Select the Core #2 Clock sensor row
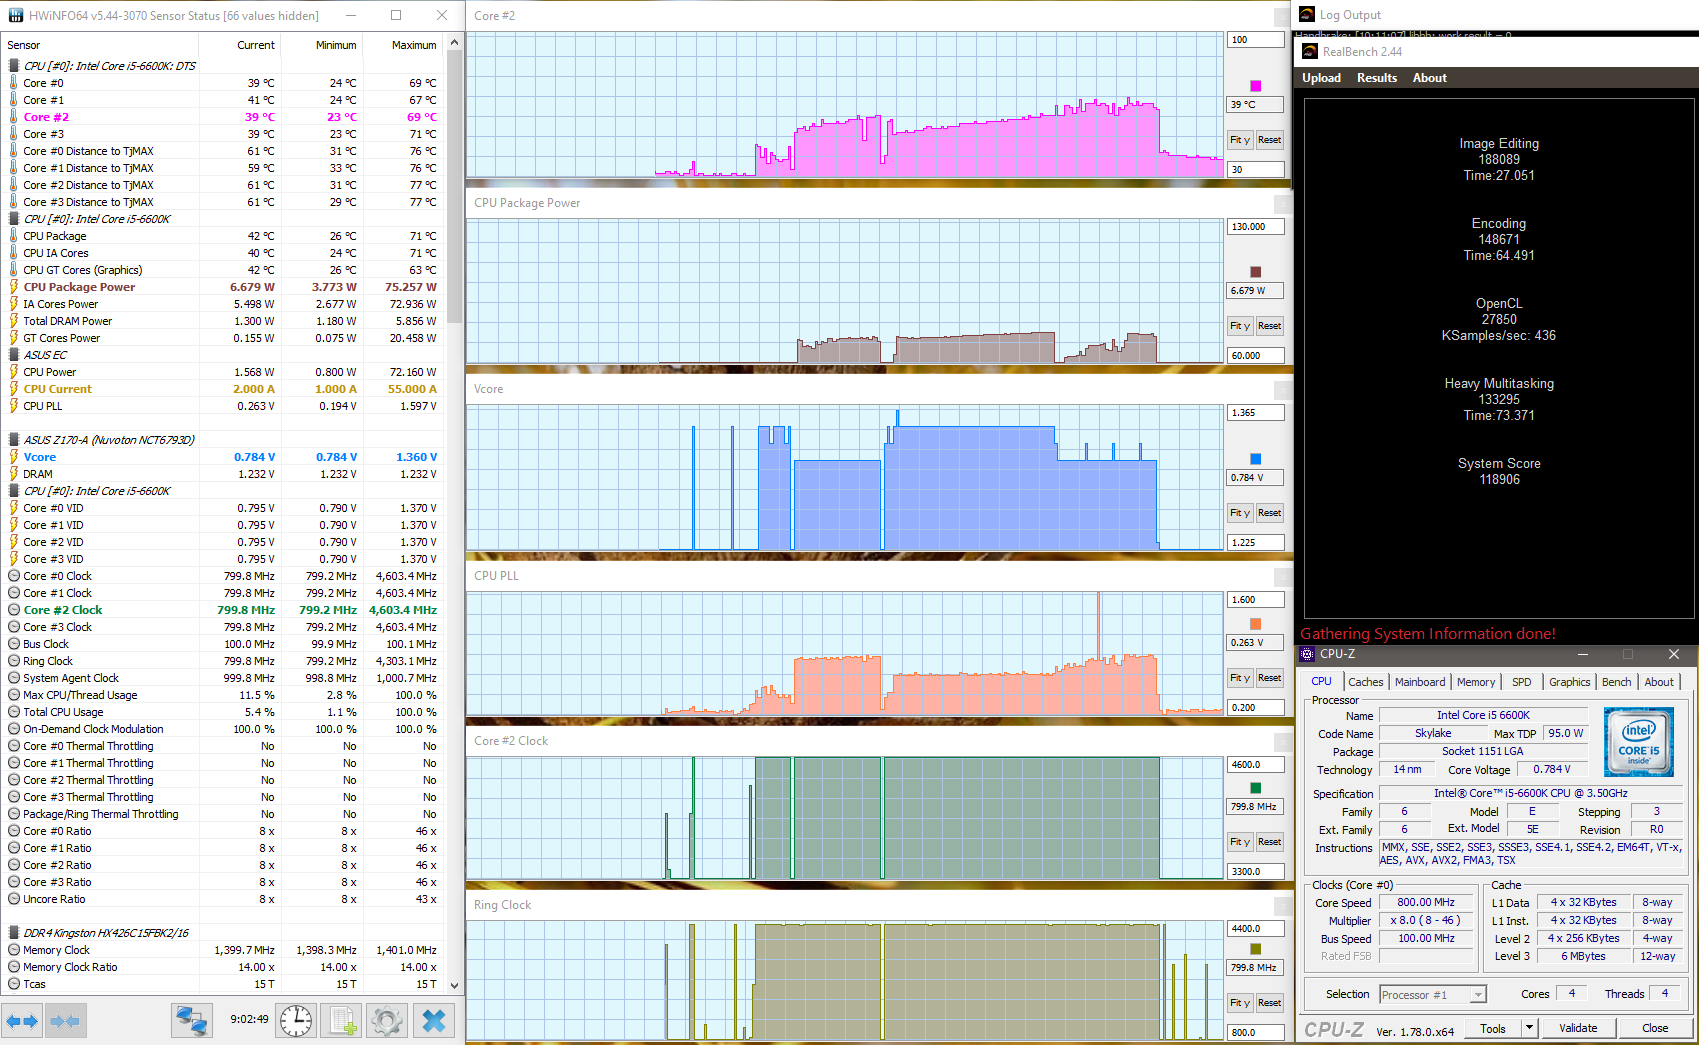 [222, 610]
